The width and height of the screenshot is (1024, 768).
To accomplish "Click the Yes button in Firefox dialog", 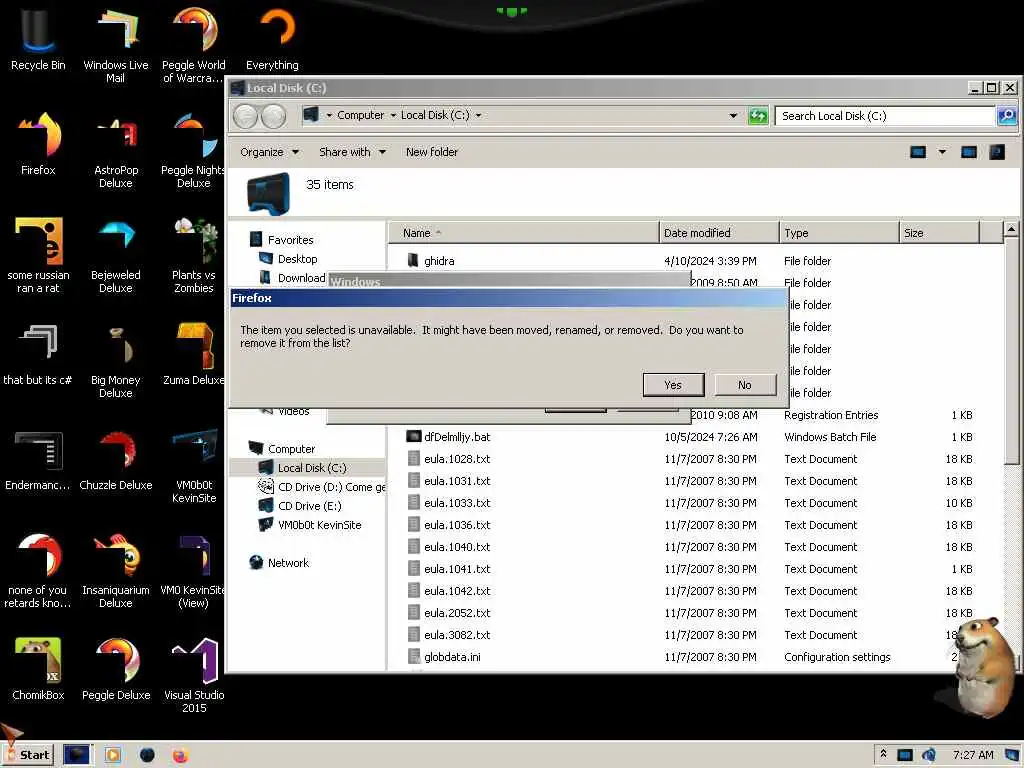I will click(x=673, y=385).
